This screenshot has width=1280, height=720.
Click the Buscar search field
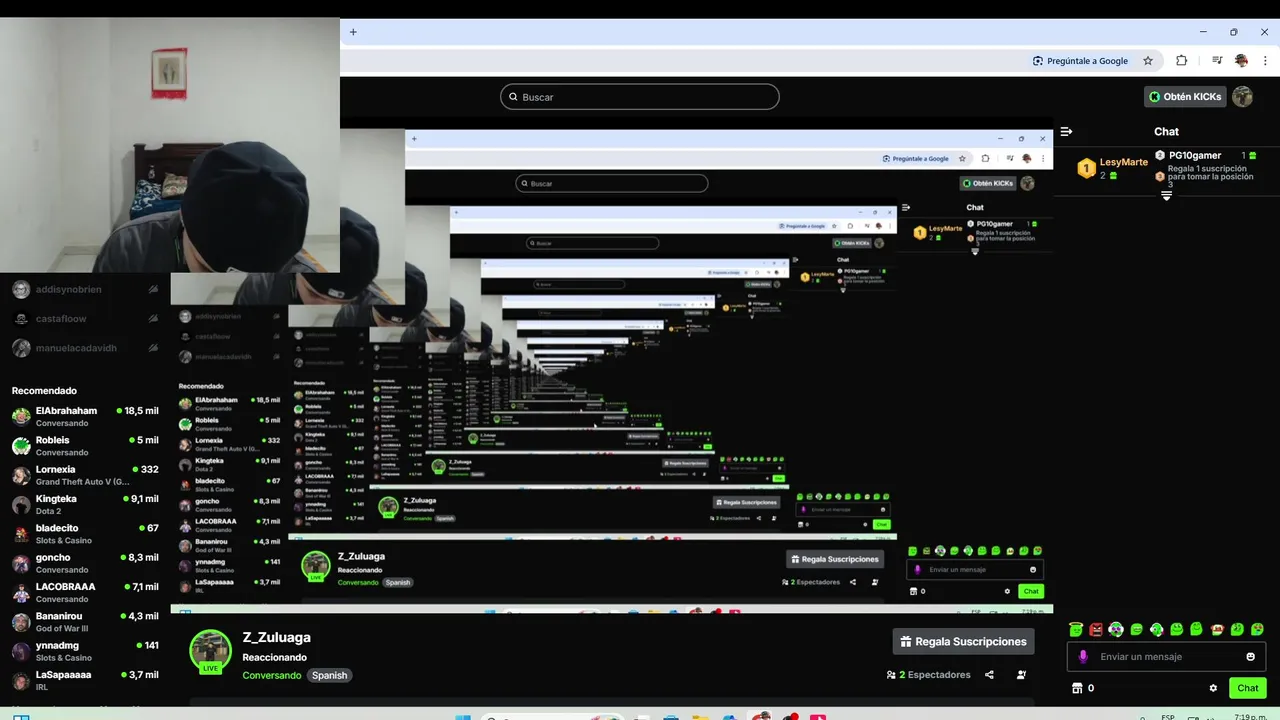tap(640, 97)
